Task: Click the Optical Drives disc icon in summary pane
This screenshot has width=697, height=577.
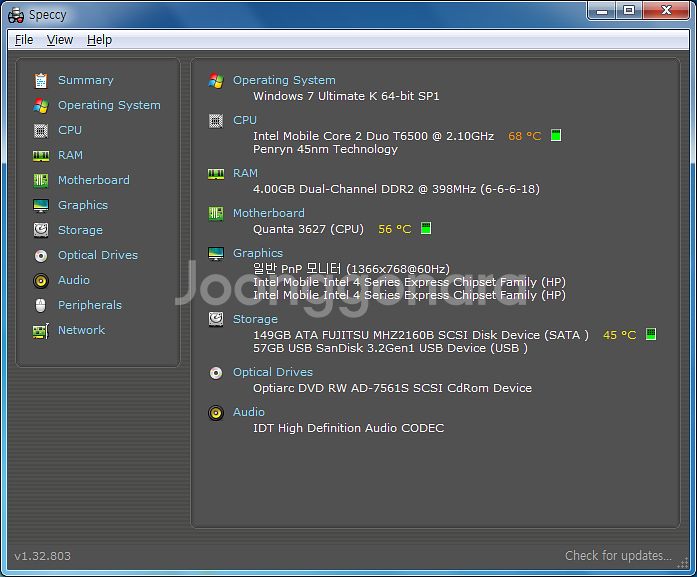Action: pos(216,373)
